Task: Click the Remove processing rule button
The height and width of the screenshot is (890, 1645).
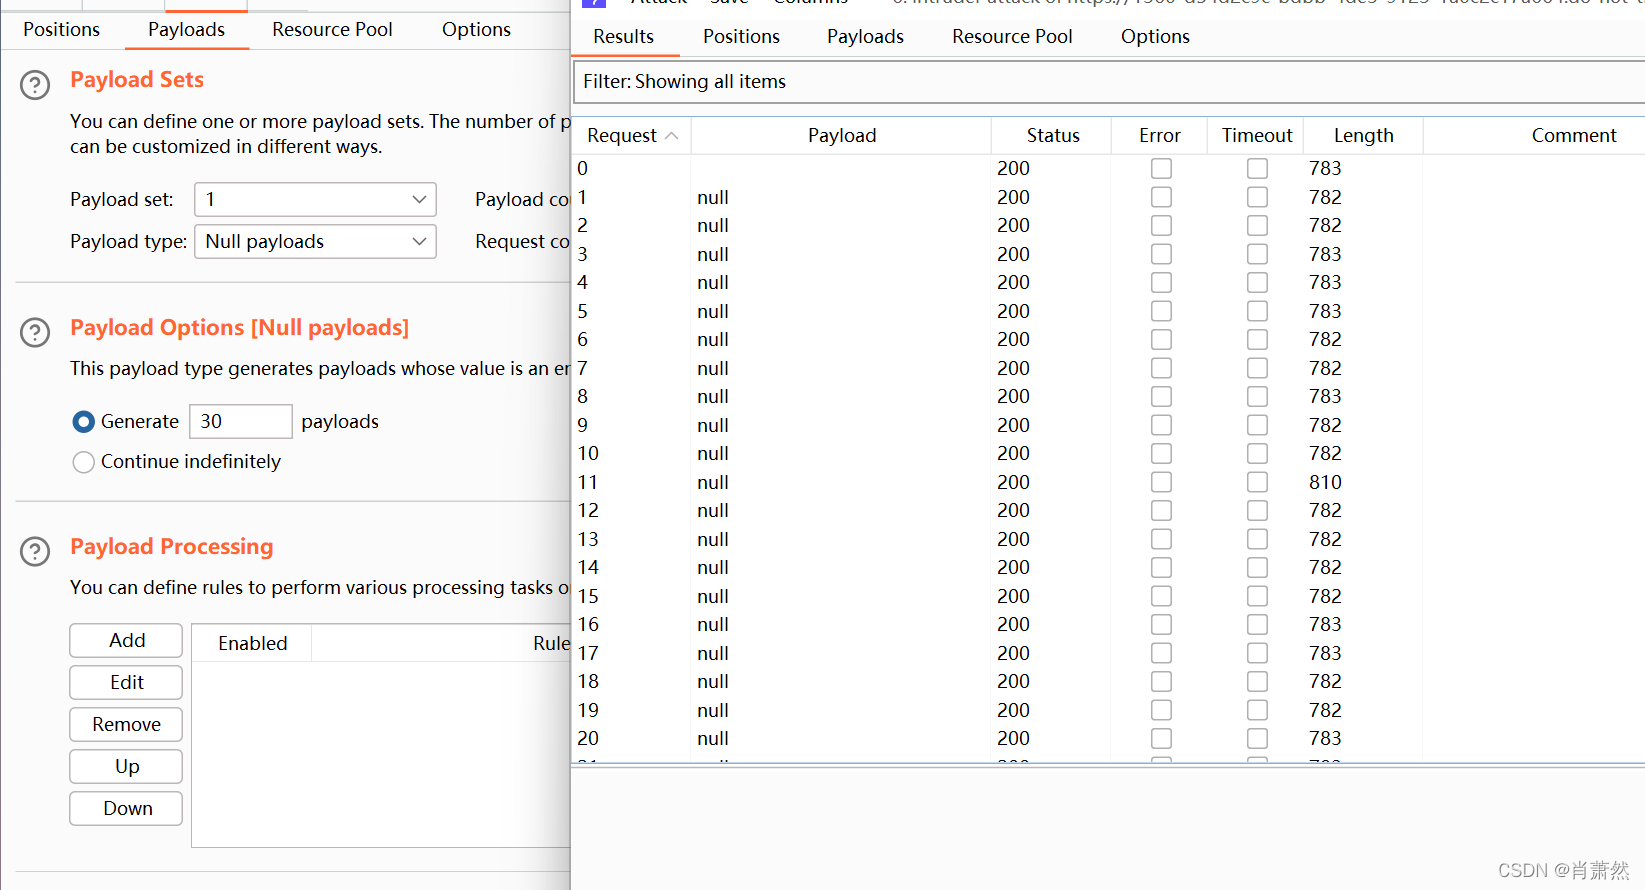Action: 126,725
